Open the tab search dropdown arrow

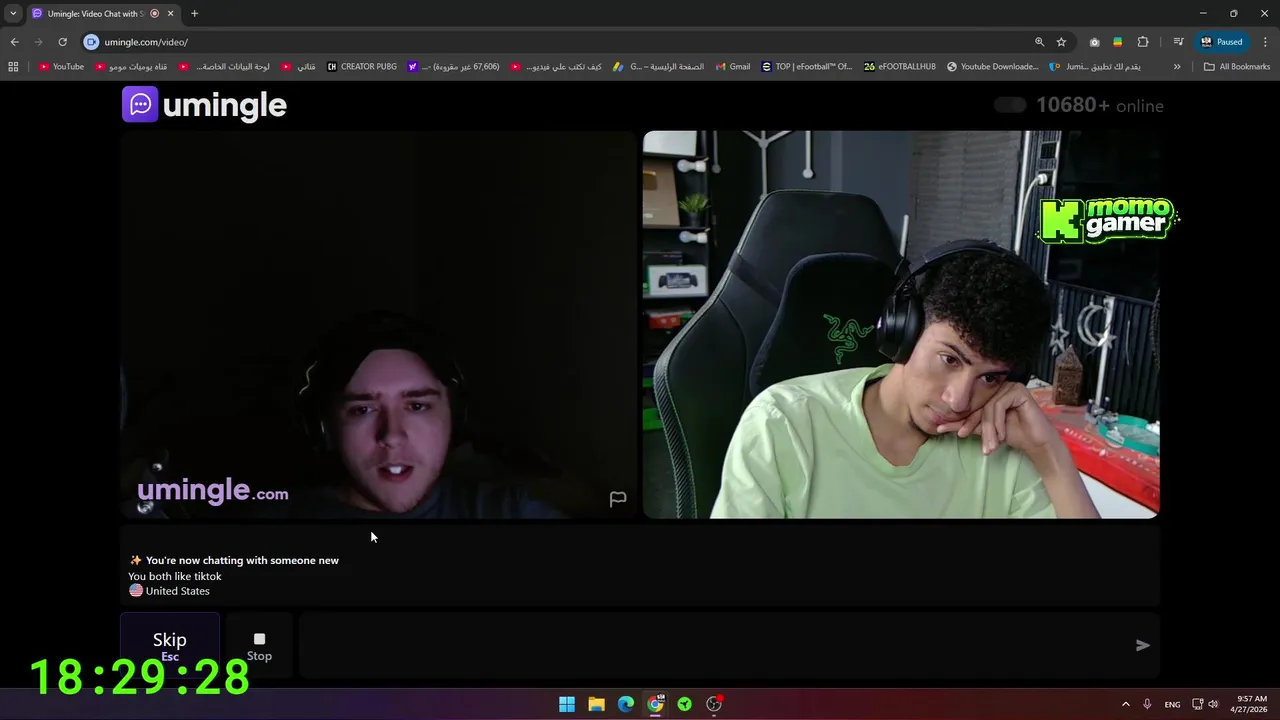tap(13, 14)
